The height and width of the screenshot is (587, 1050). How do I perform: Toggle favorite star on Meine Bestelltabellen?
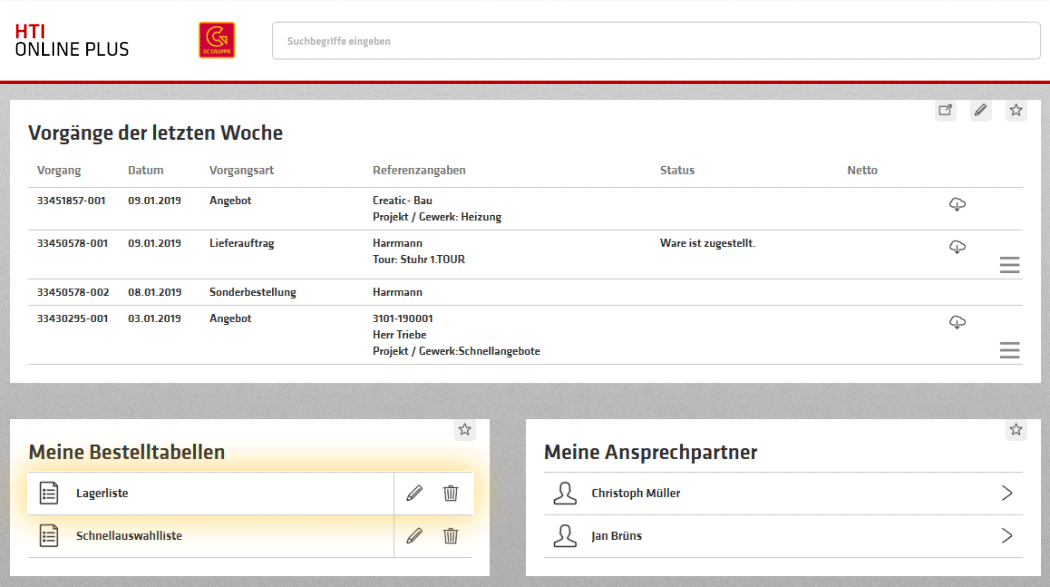point(464,430)
